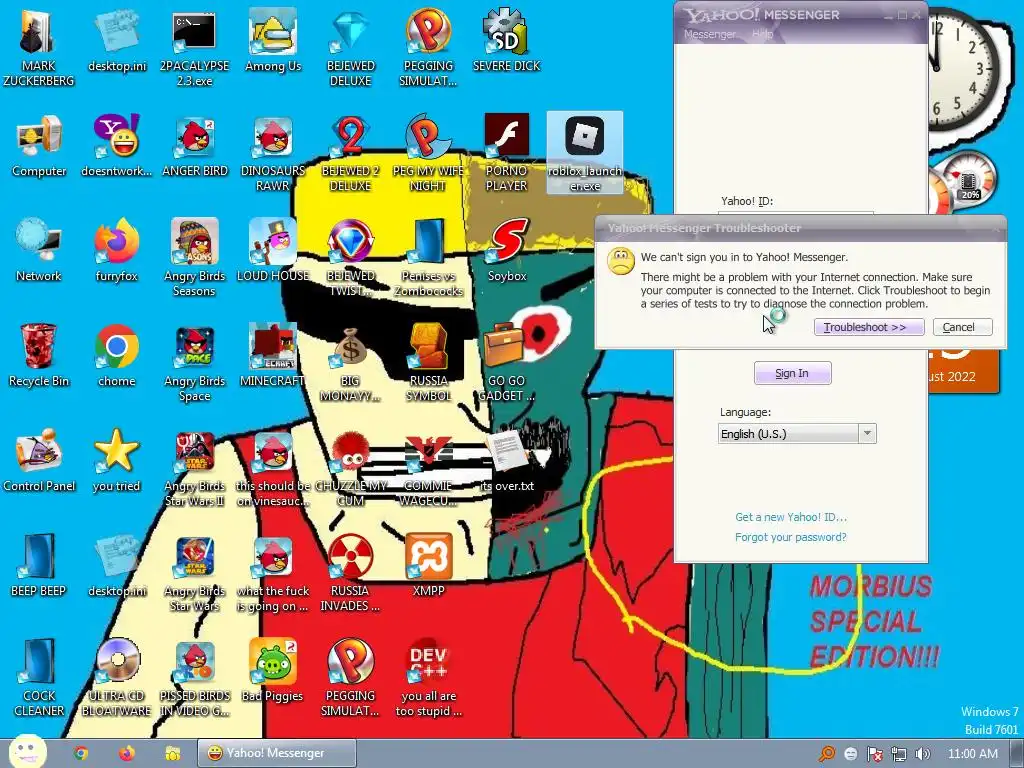This screenshot has width=1024, height=768.
Task: Select the Soybox desktop icon
Action: tap(507, 251)
